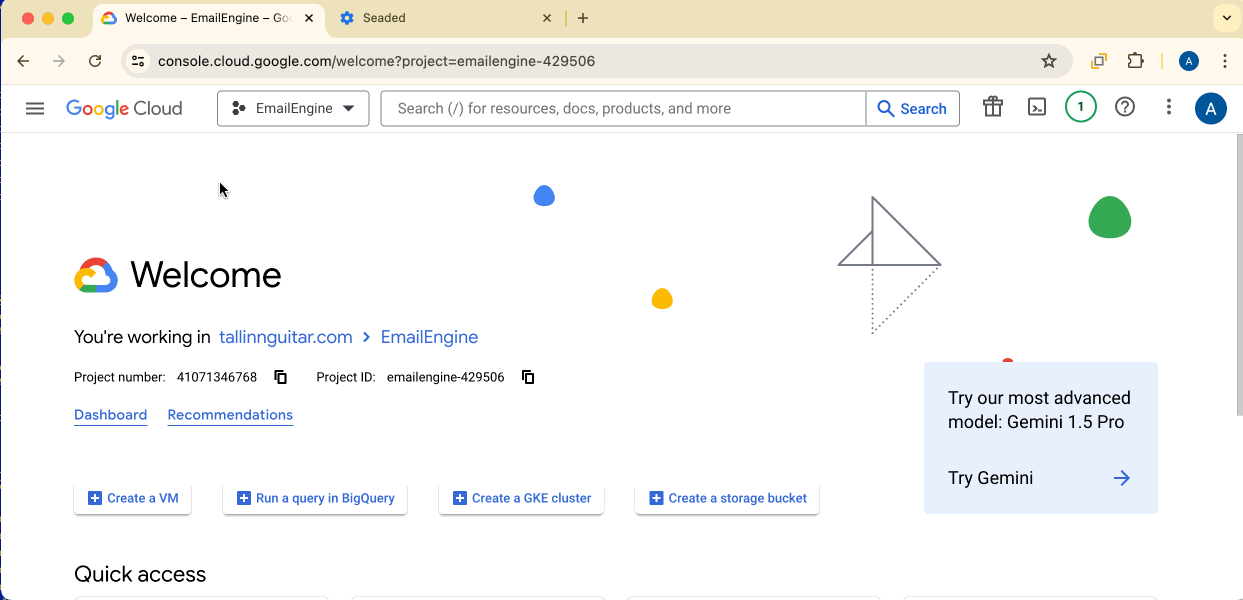Open the three-dot more options menu
The width and height of the screenshot is (1243, 600).
click(1168, 107)
